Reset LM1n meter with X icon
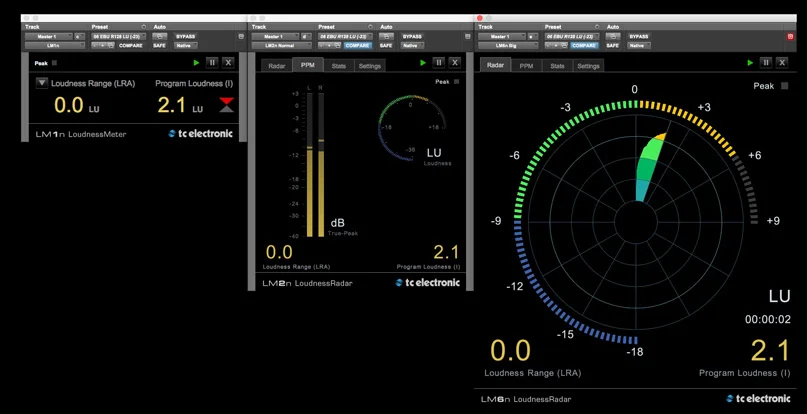 [x=229, y=63]
